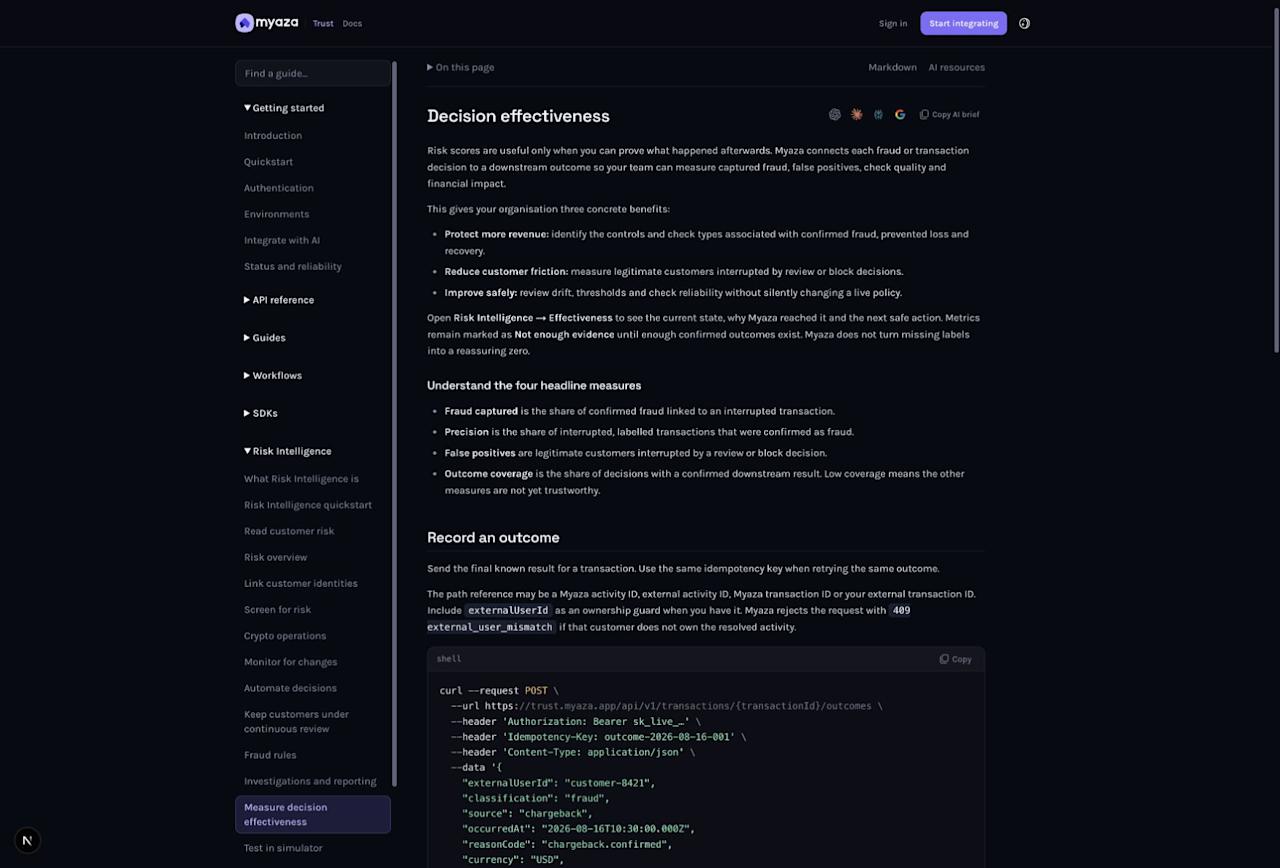This screenshot has width=1280, height=868.
Task: Open the Authentication page
Action: [279, 188]
